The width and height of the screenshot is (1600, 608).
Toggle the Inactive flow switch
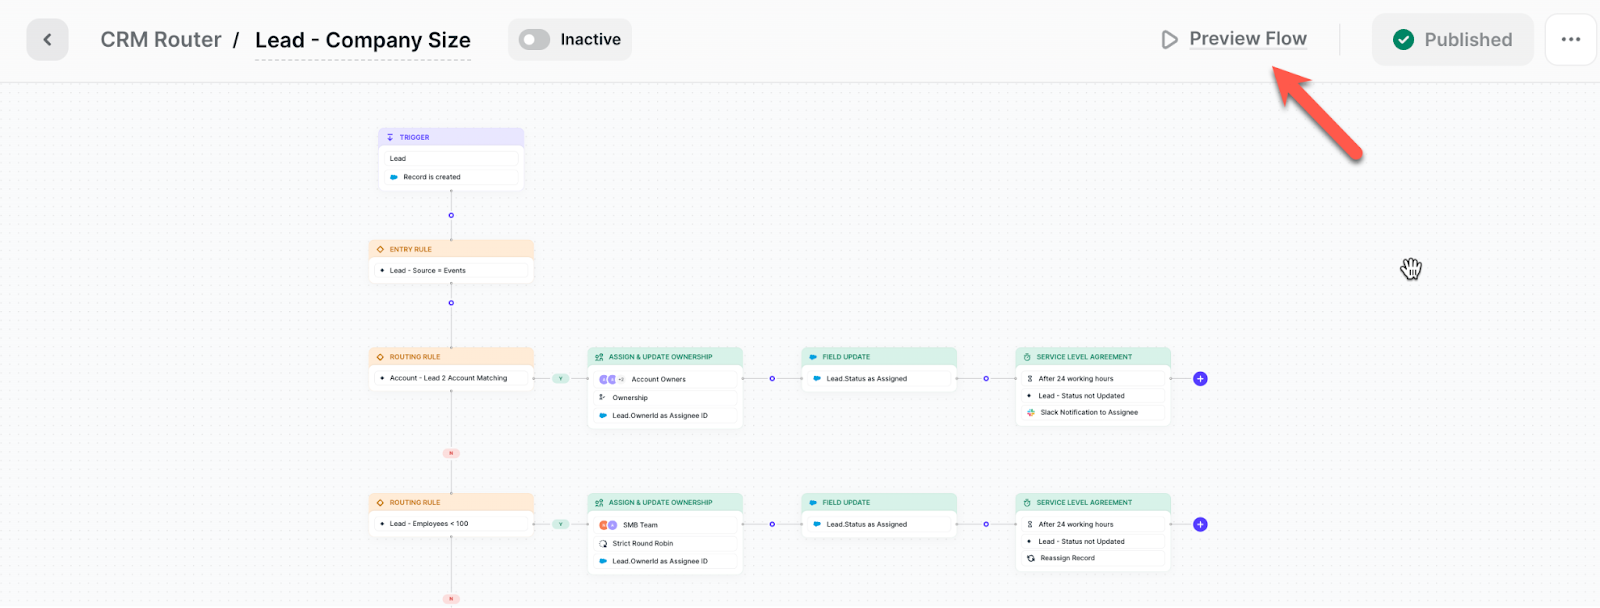coord(535,40)
